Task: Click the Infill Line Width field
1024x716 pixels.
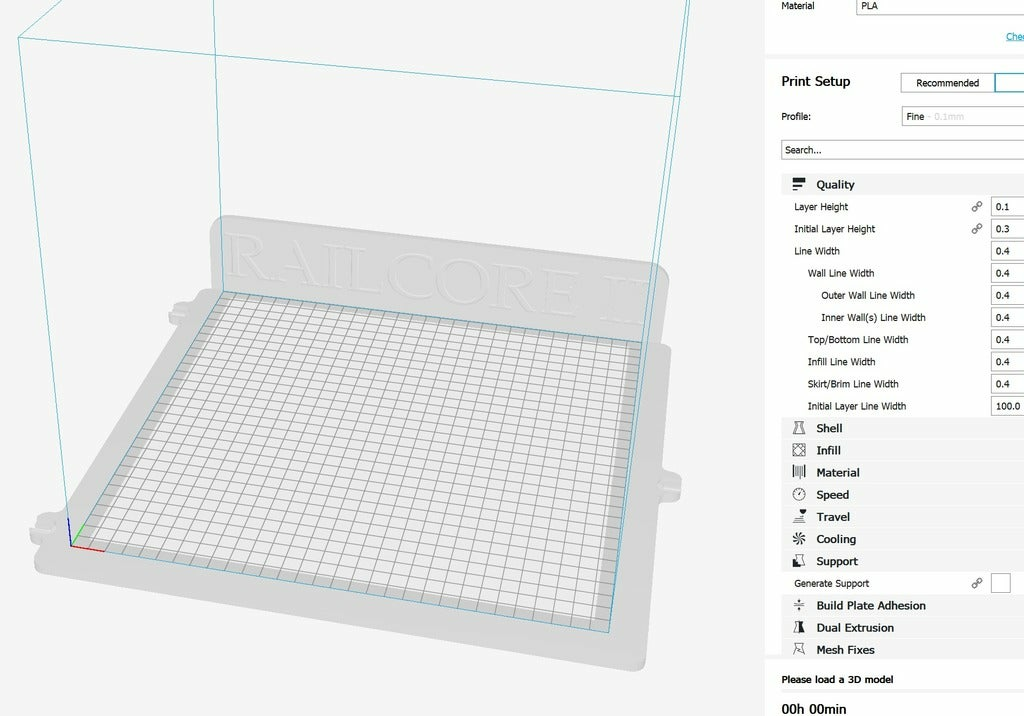Action: [1008, 362]
